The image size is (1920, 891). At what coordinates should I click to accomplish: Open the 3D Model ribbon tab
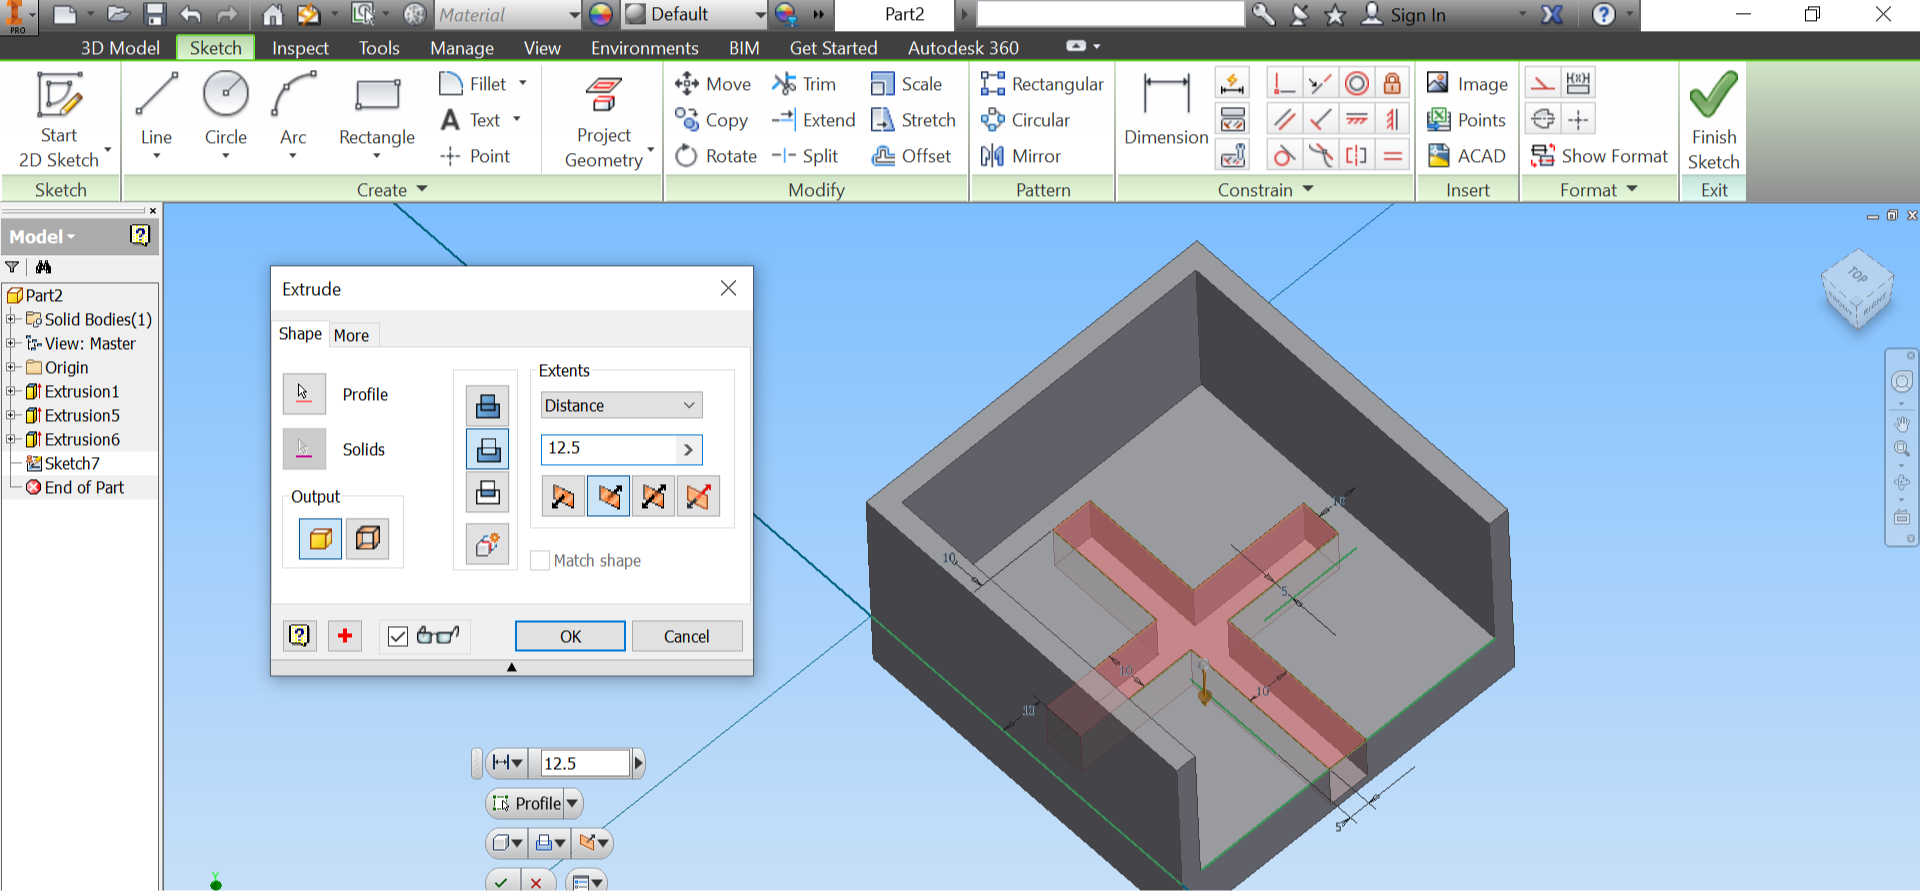coord(120,48)
